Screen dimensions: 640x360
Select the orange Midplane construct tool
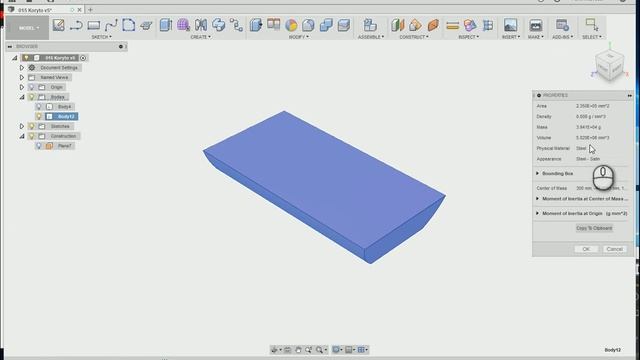(x=433, y=25)
